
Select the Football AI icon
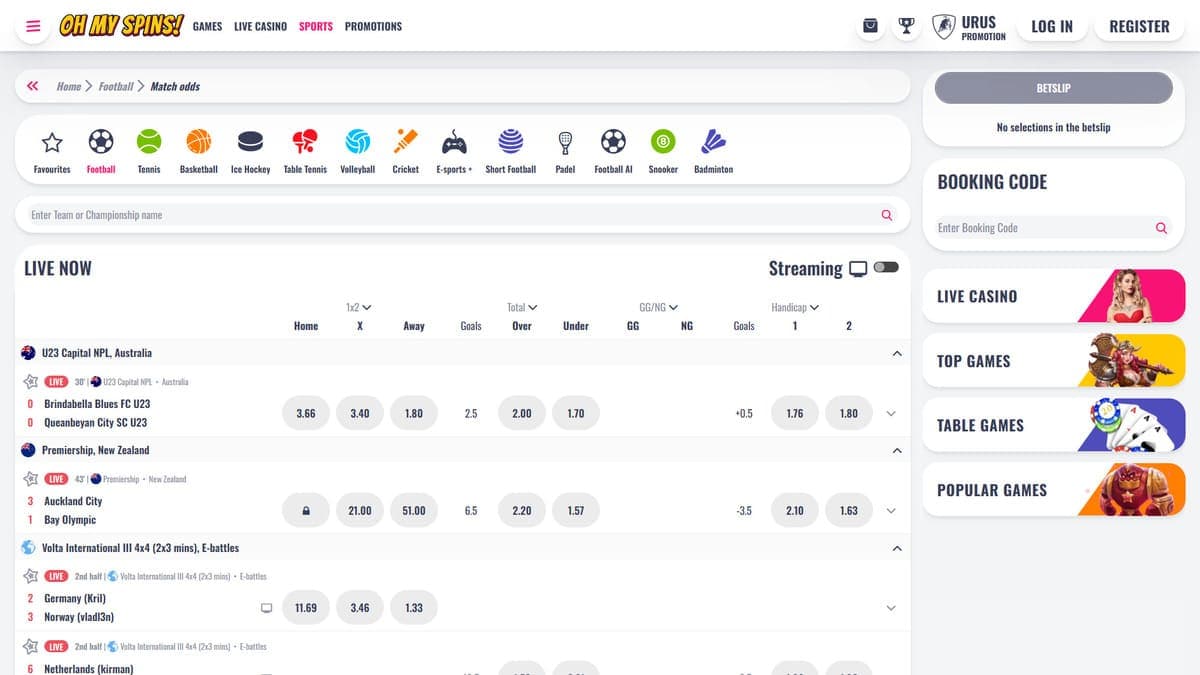coord(613,142)
